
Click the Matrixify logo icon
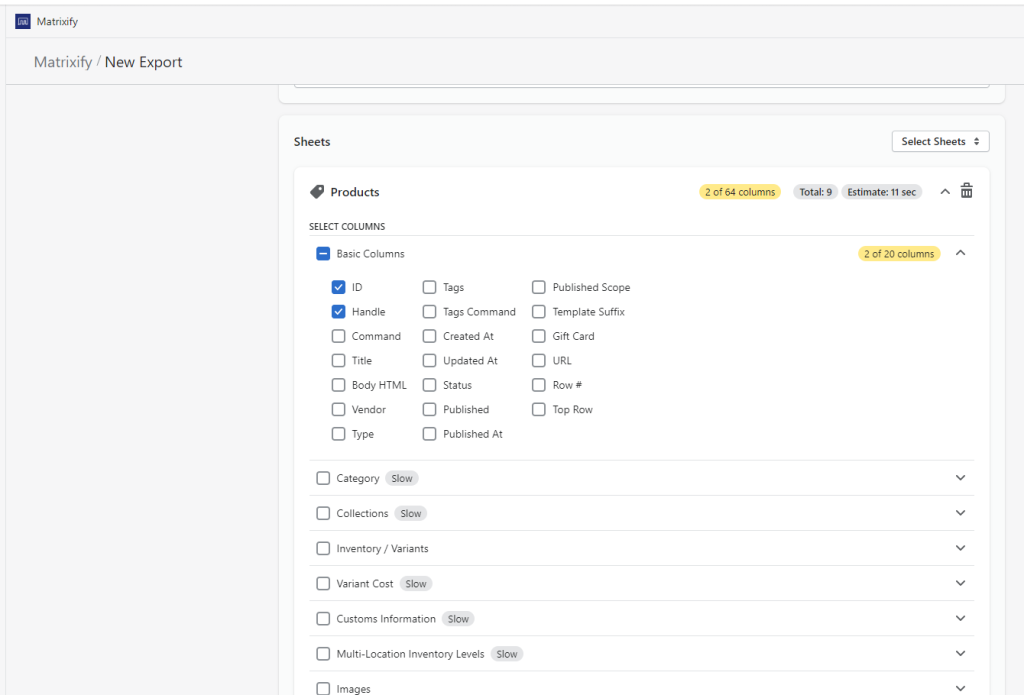coord(21,20)
